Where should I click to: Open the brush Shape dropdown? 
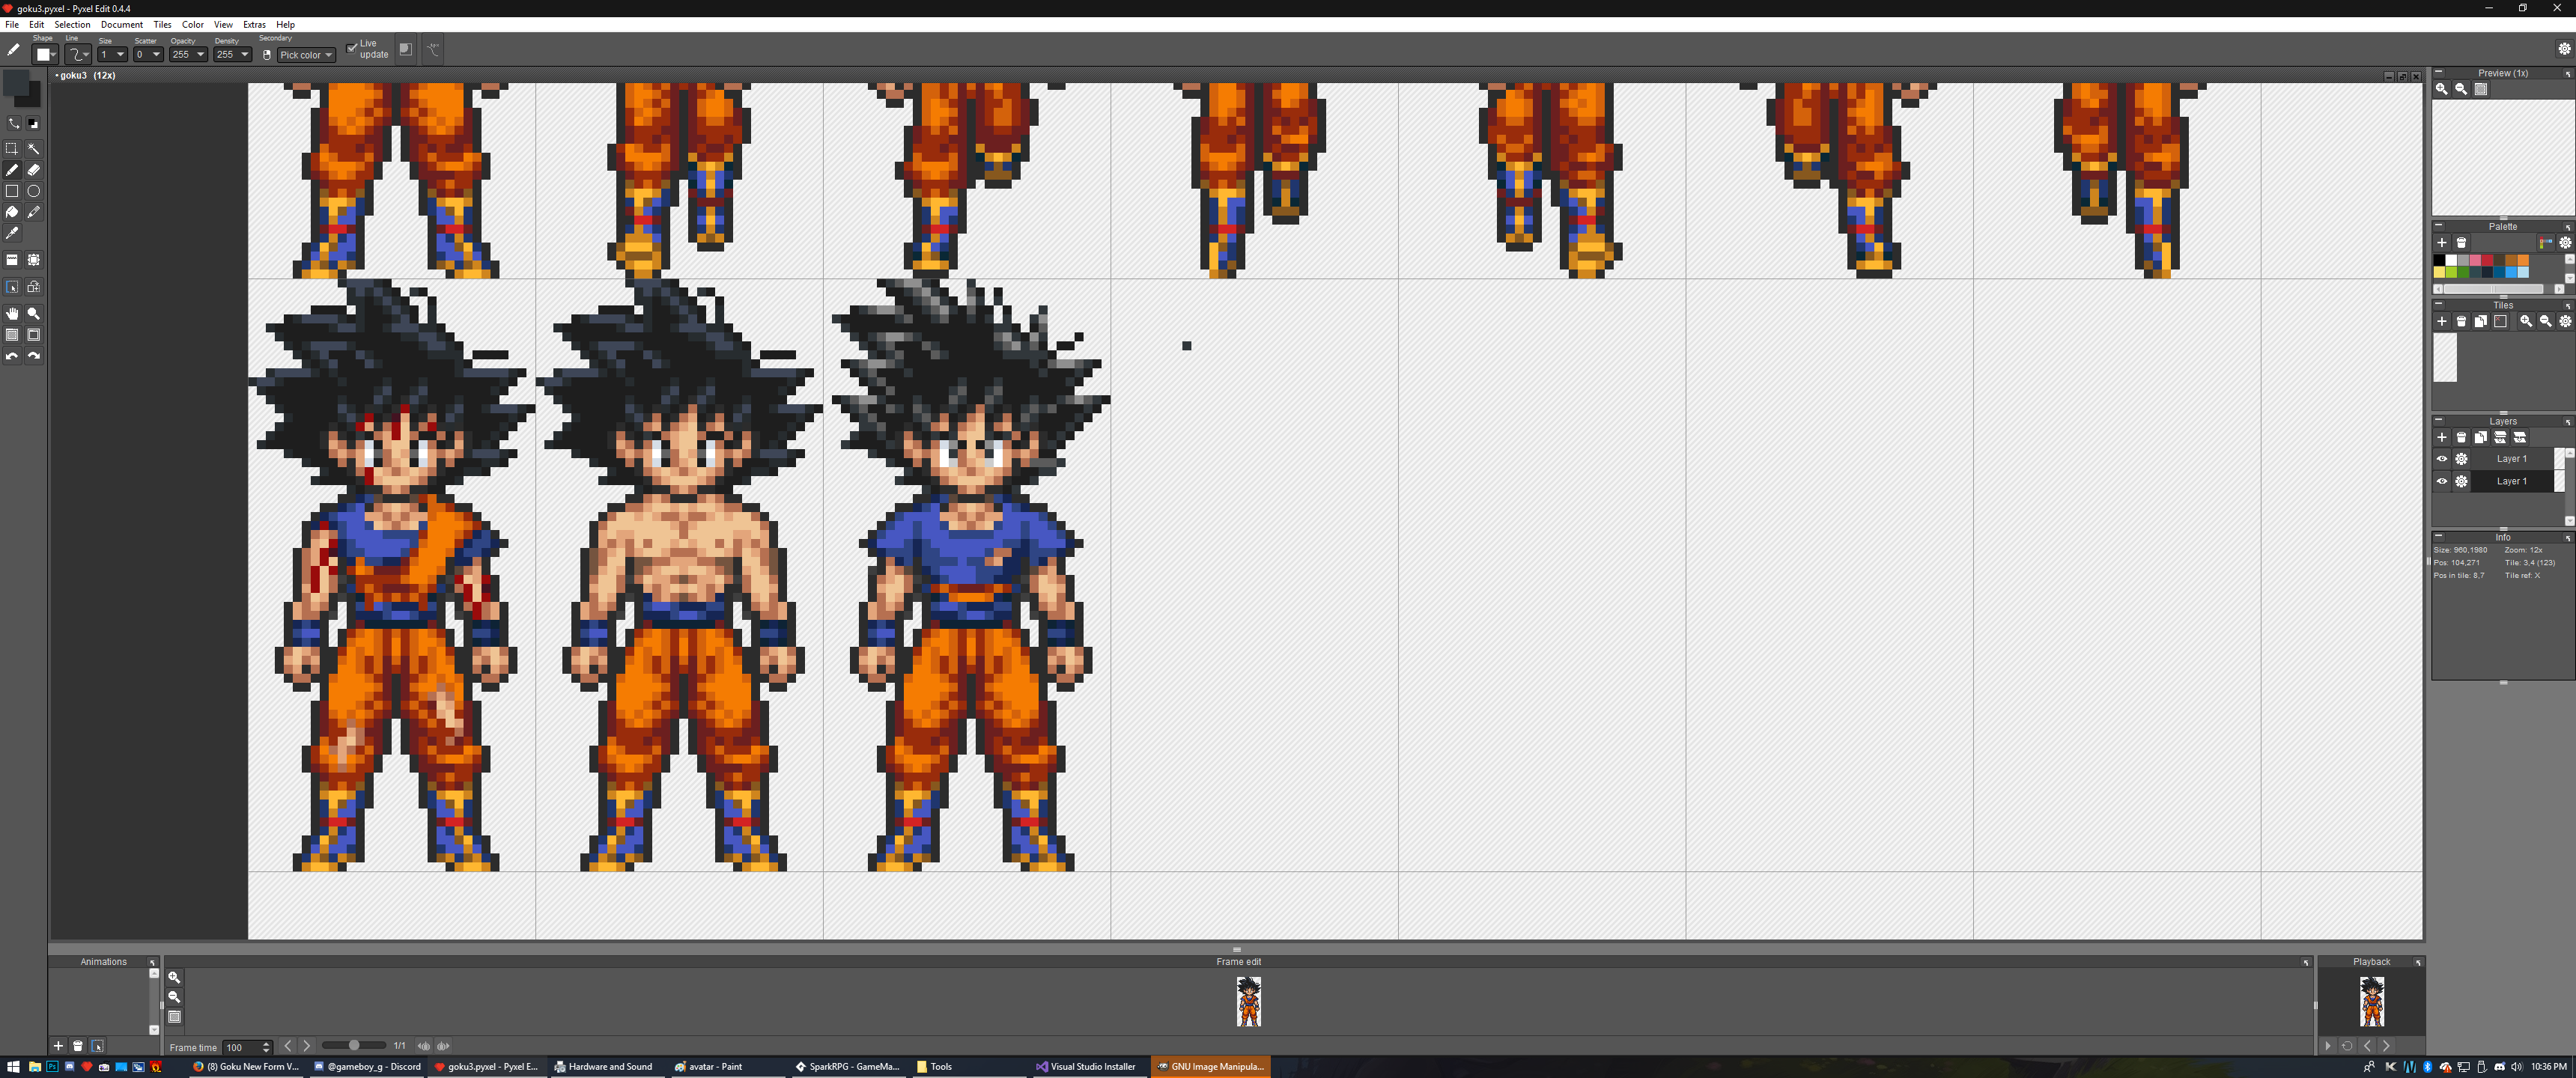(x=46, y=54)
